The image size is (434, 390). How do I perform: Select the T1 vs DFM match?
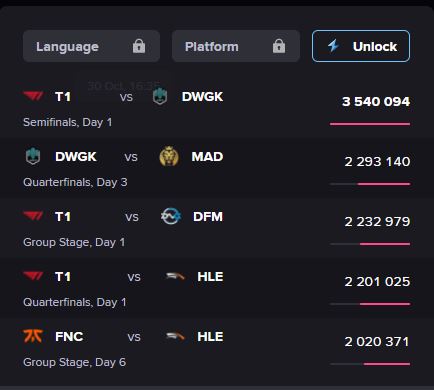[217, 228]
